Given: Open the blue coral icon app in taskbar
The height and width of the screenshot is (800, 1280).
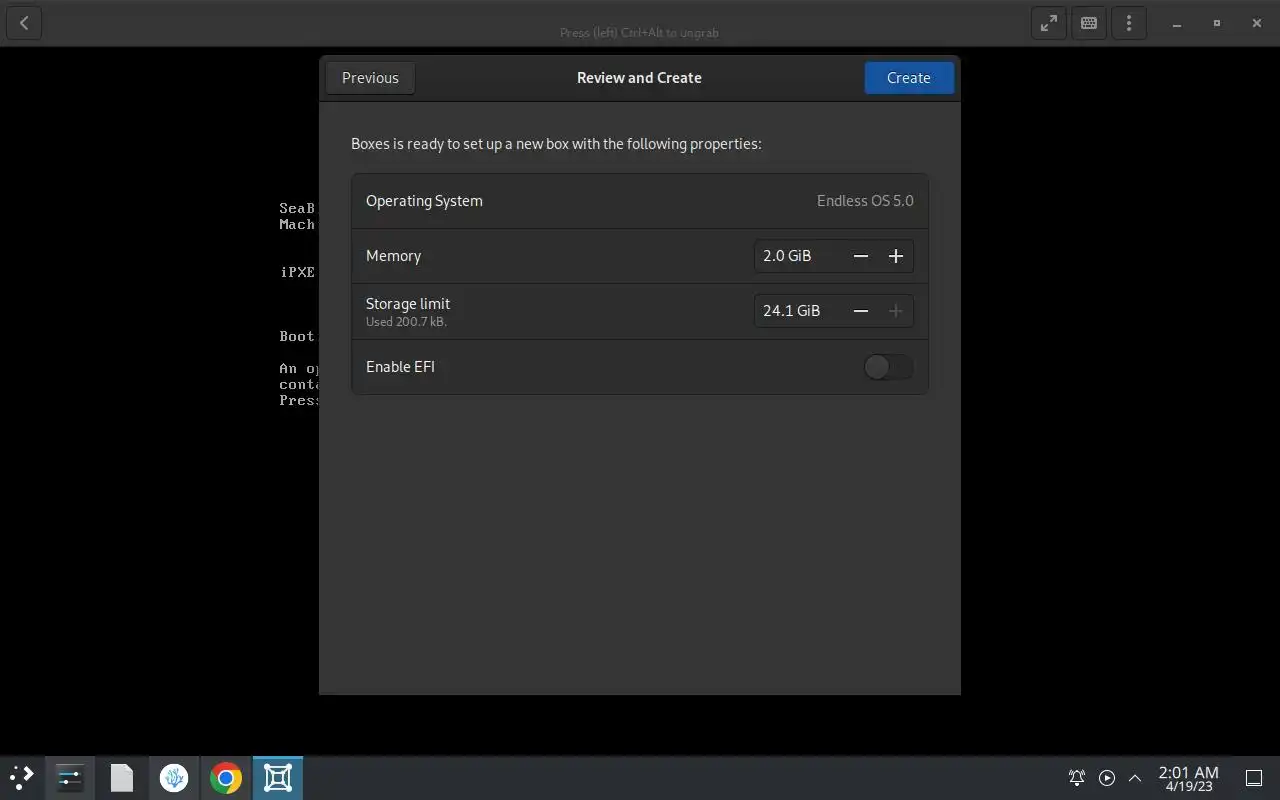Looking at the screenshot, I should click(x=174, y=777).
